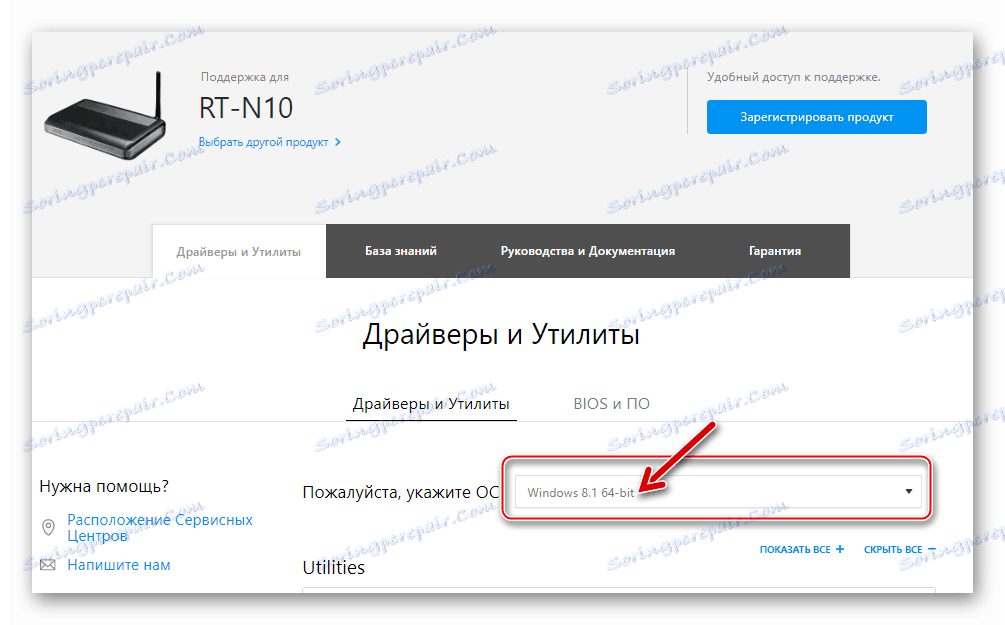Open the 'База знаний' tab
Image resolution: width=1005 pixels, height=625 pixels.
click(401, 251)
